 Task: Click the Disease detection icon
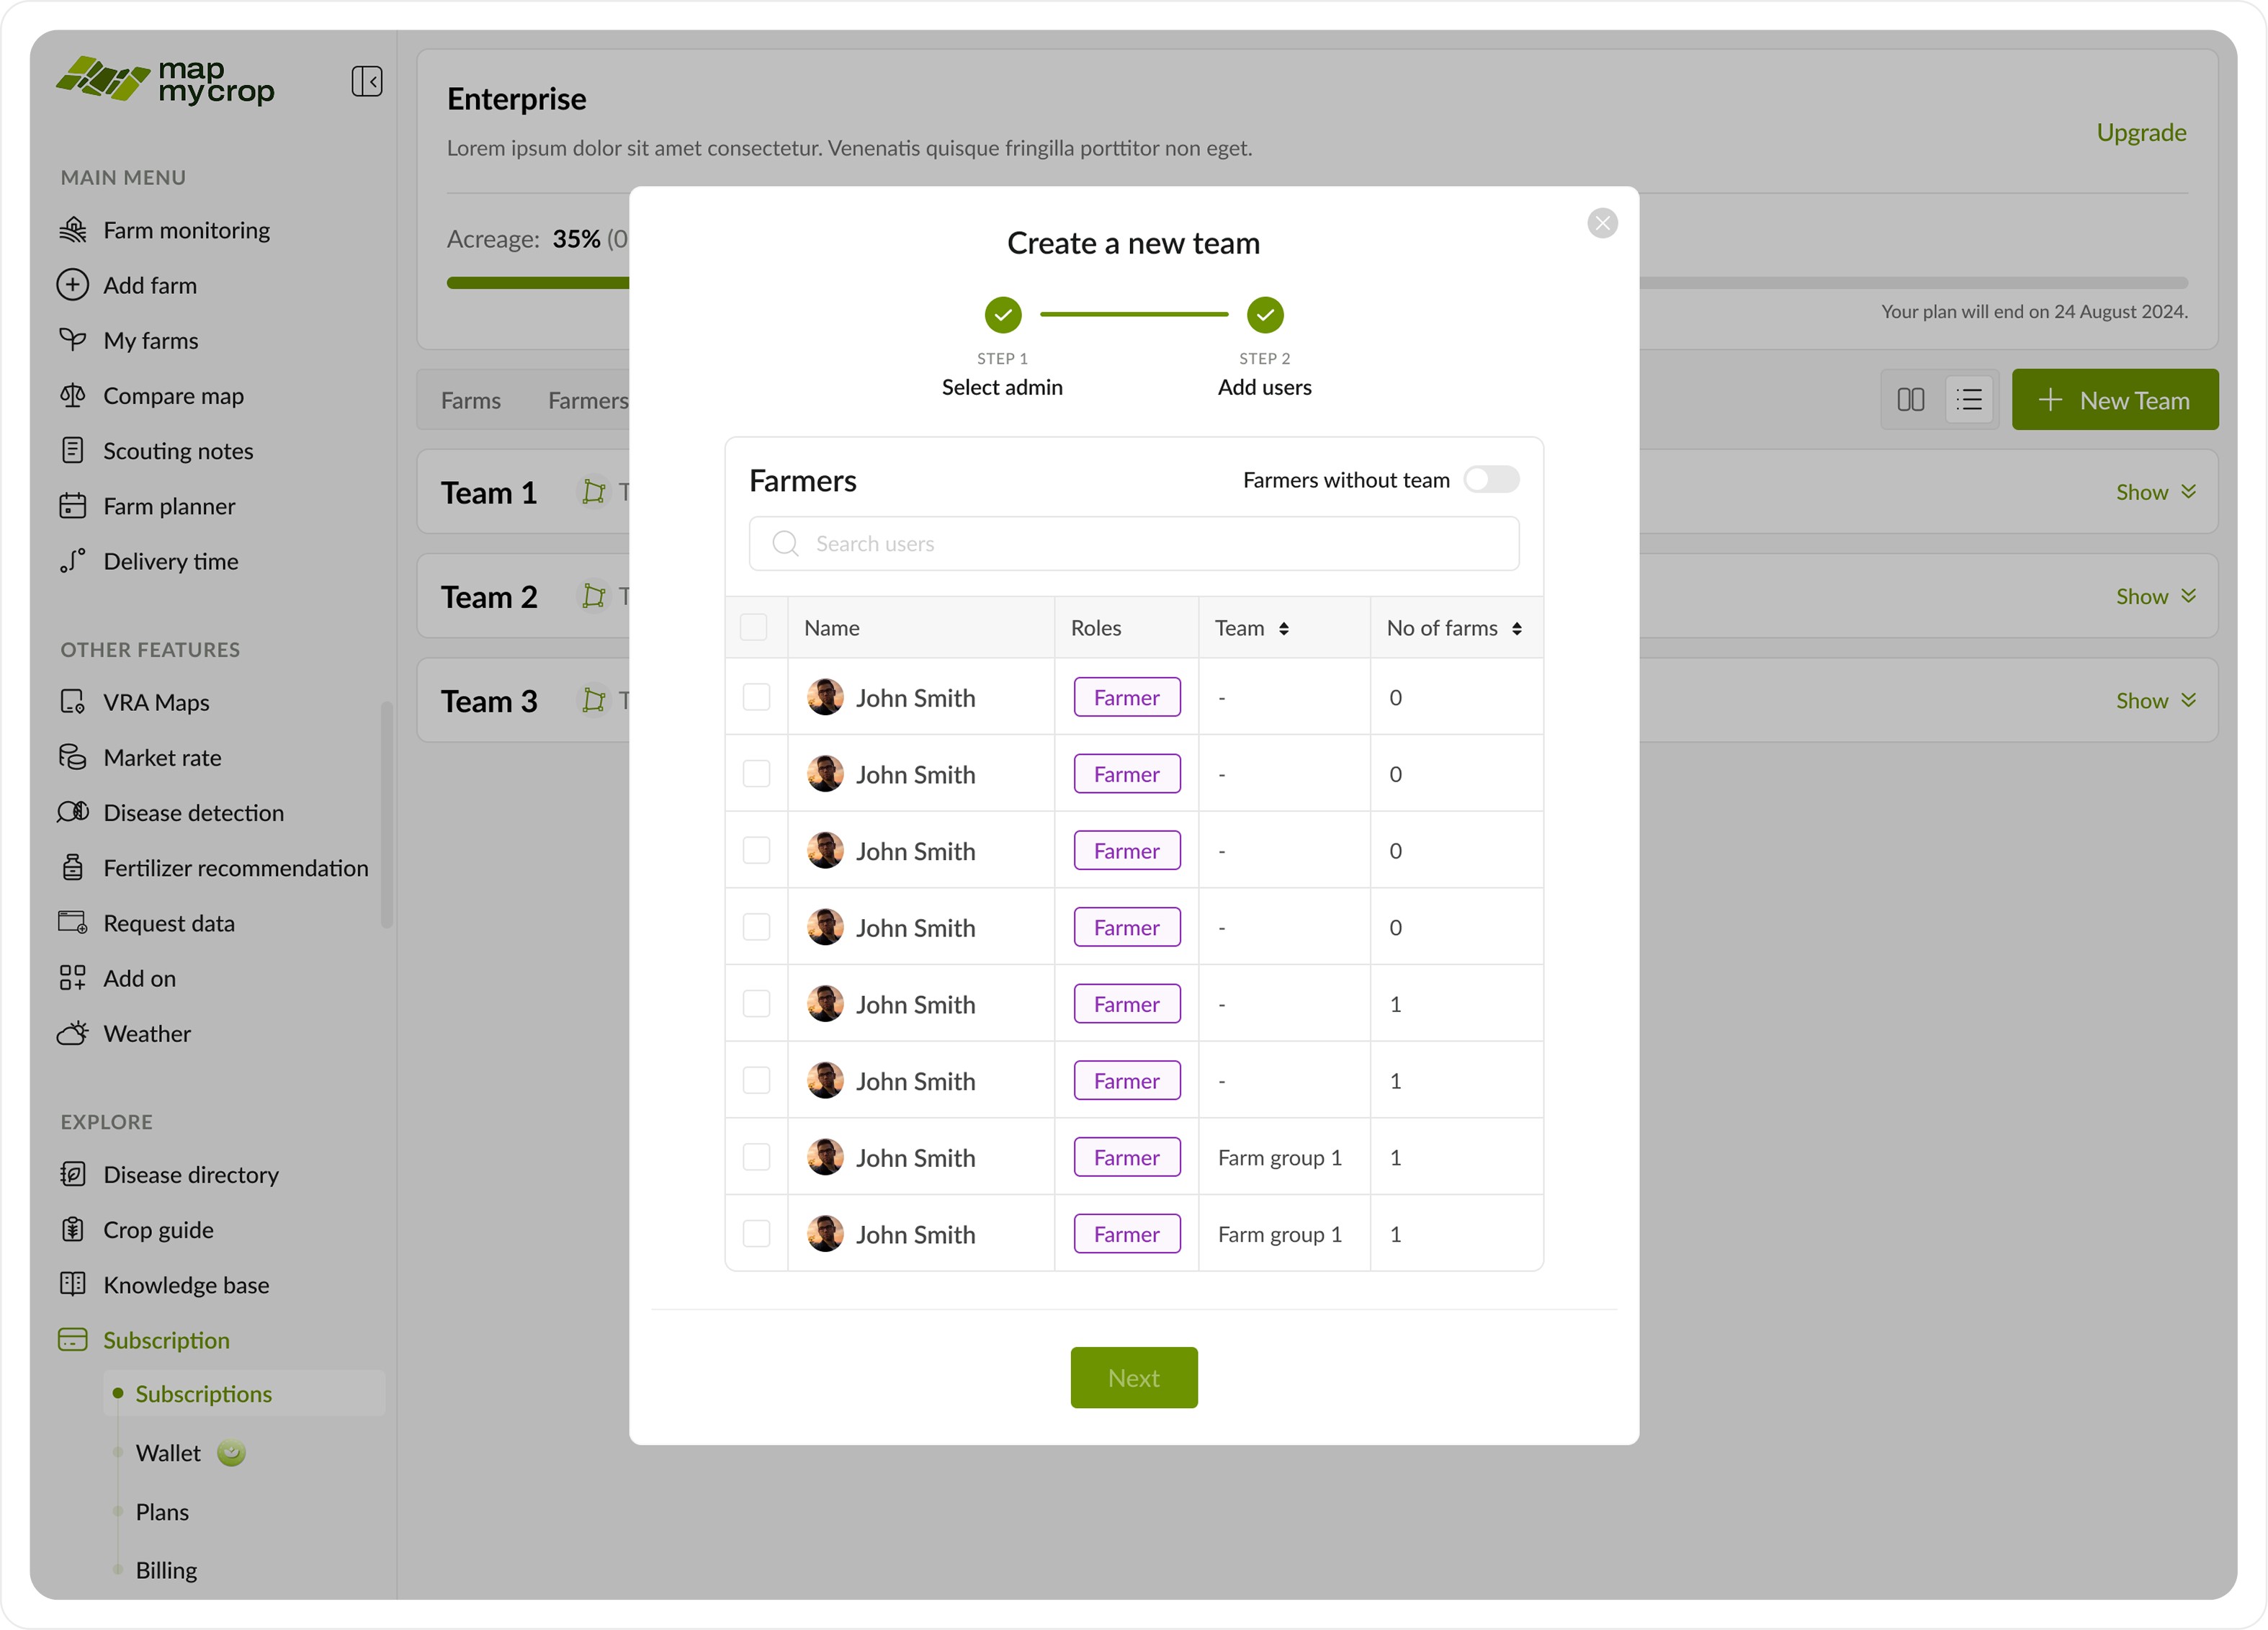pos(73,812)
